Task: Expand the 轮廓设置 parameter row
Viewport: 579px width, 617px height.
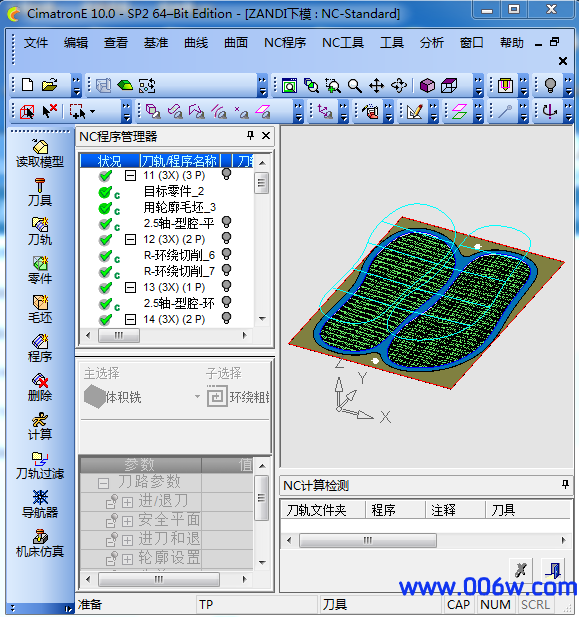Action: [127, 559]
